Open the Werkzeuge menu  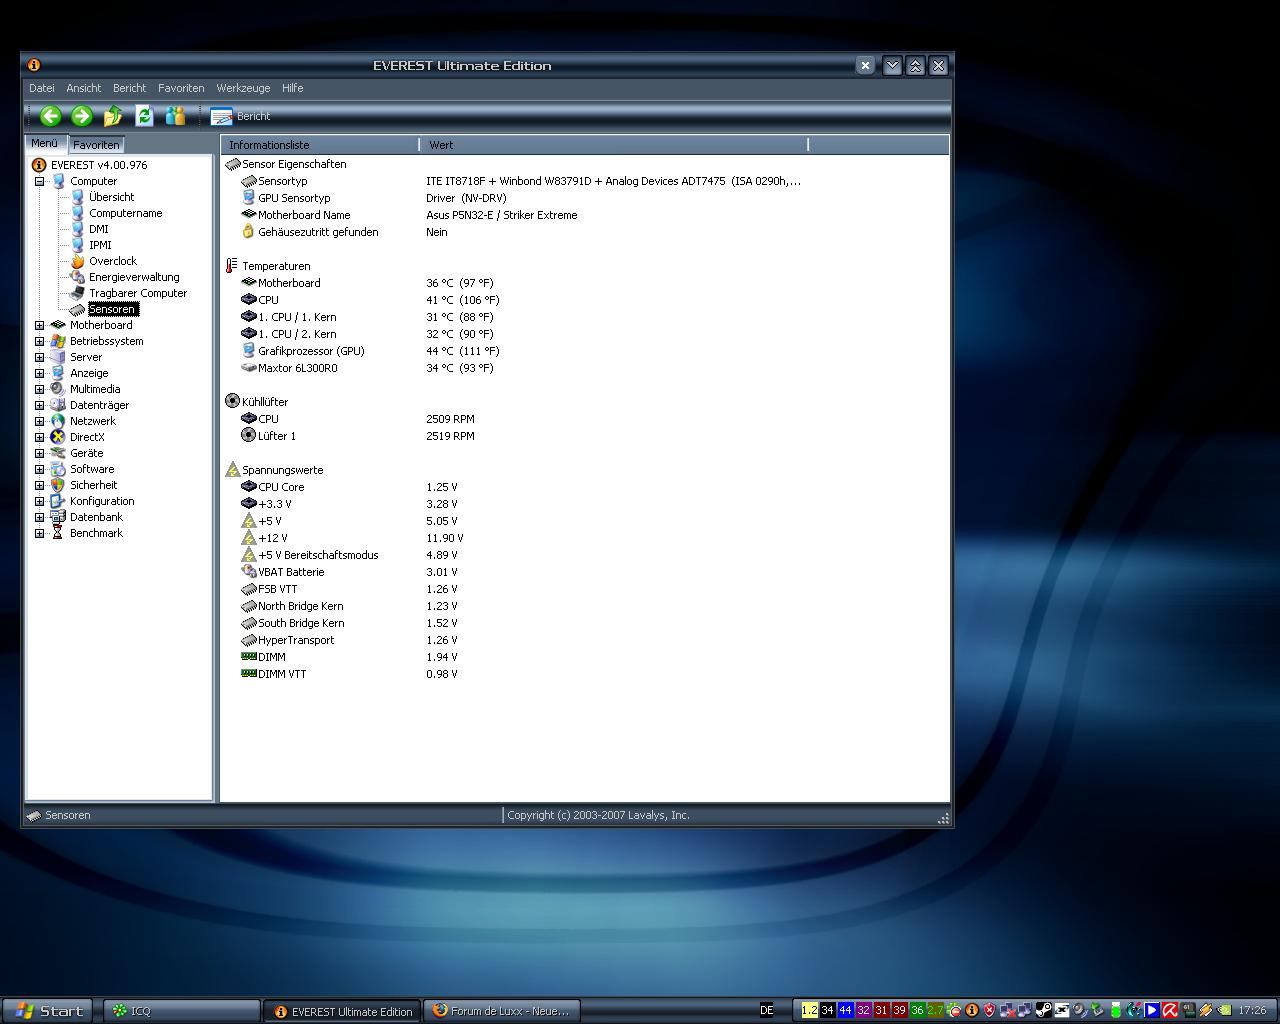[243, 88]
